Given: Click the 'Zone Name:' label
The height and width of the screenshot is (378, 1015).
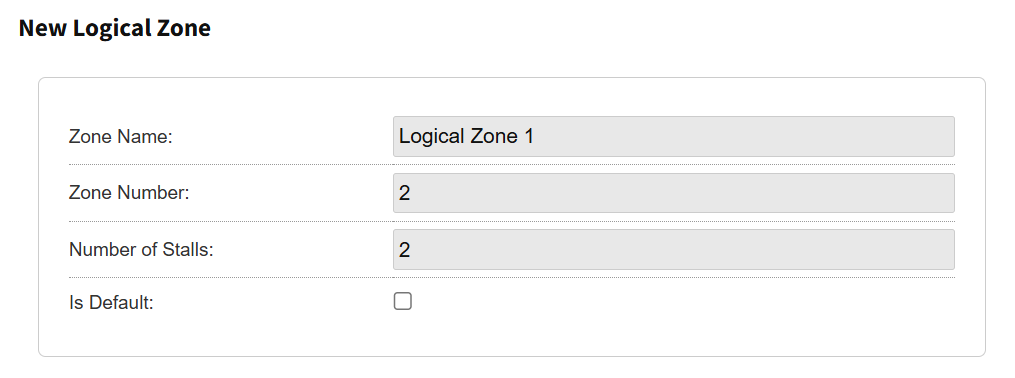Looking at the screenshot, I should [x=121, y=137].
